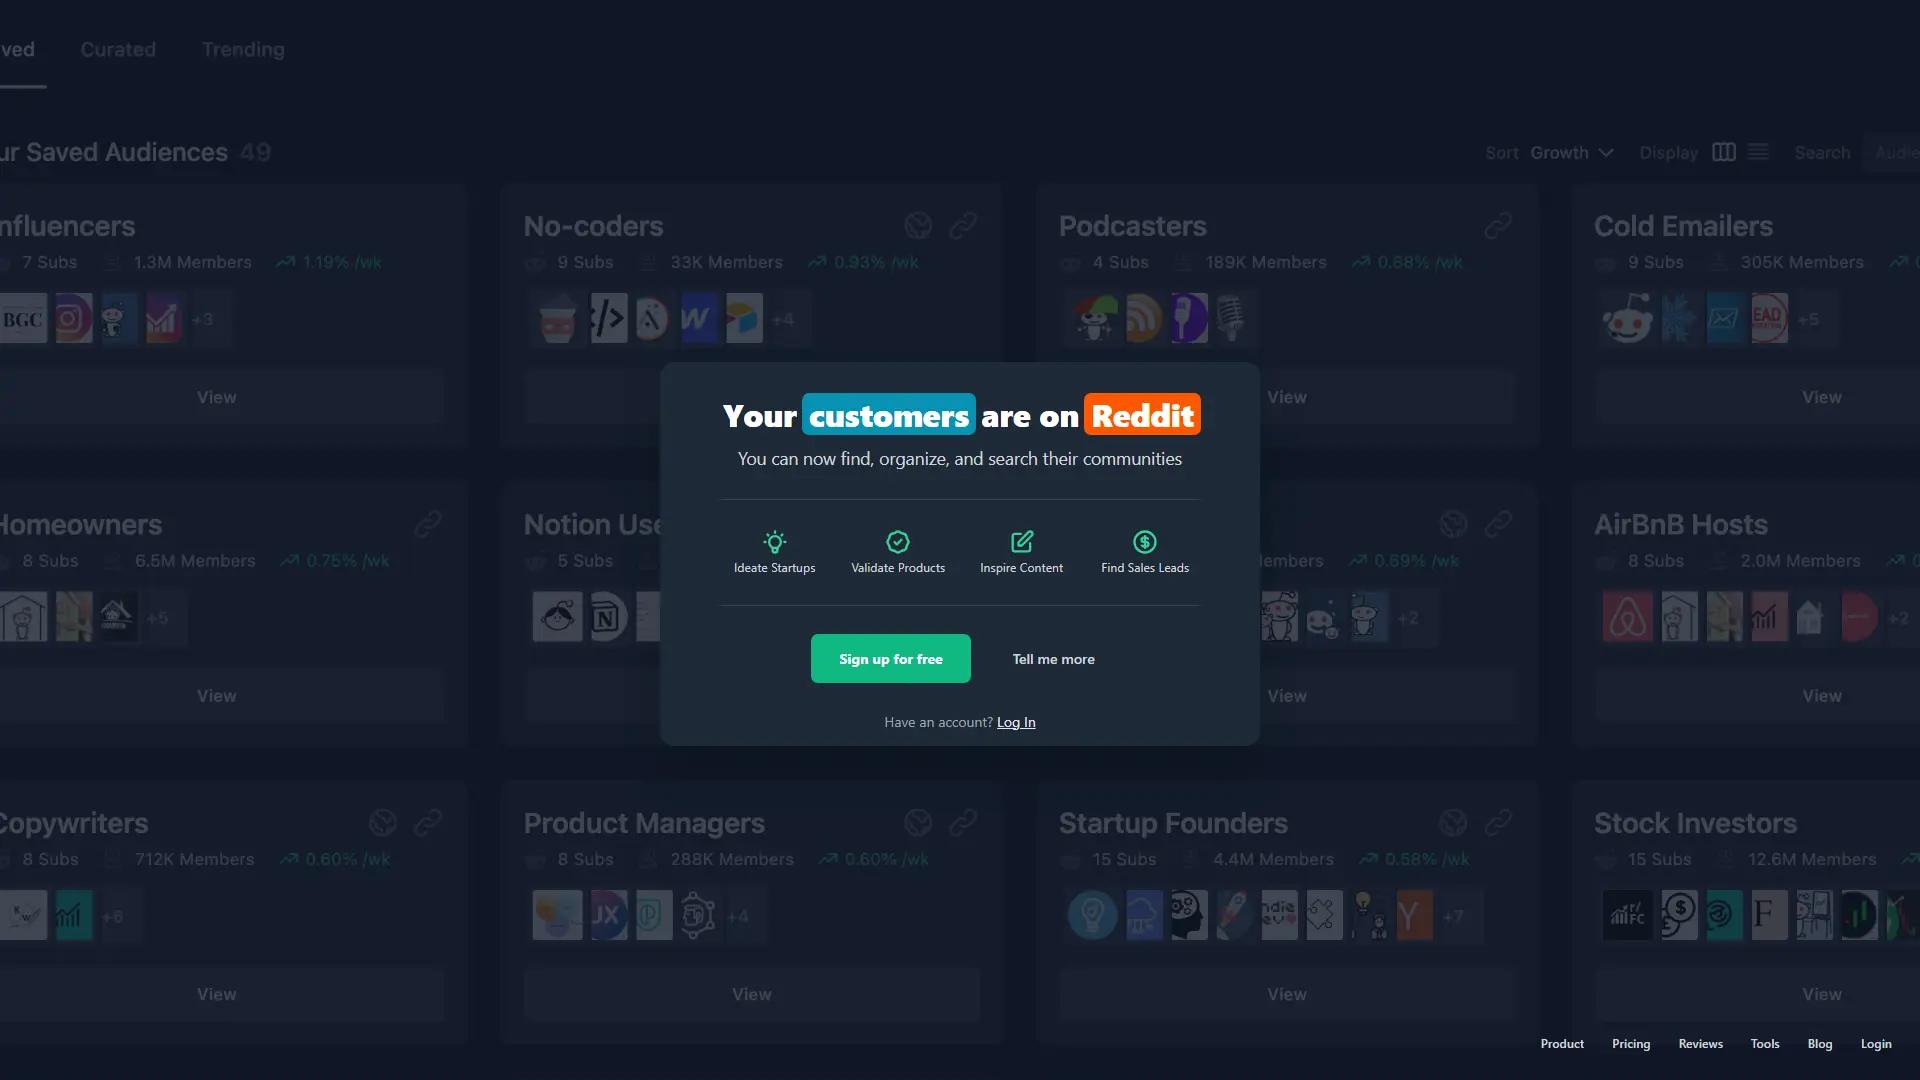This screenshot has height=1080, width=1920.
Task: Switch to list display view
Action: tap(1758, 152)
